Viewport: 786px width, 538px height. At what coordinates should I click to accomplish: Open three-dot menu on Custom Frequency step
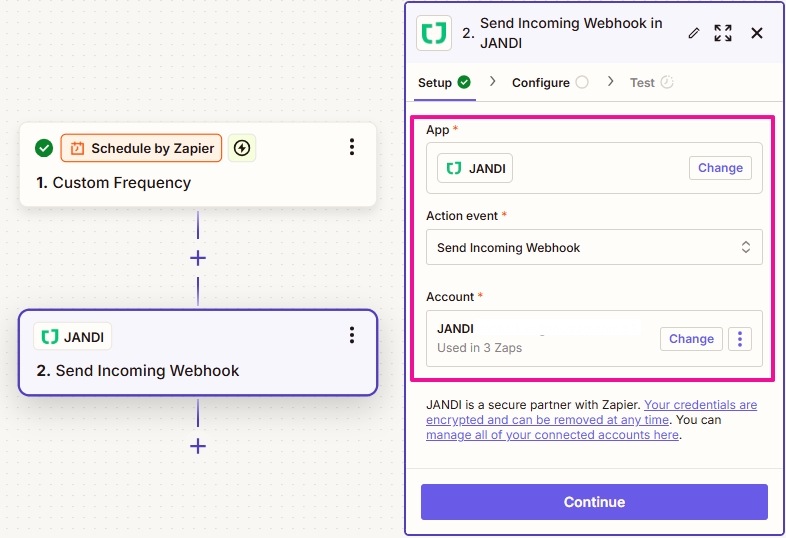point(352,148)
